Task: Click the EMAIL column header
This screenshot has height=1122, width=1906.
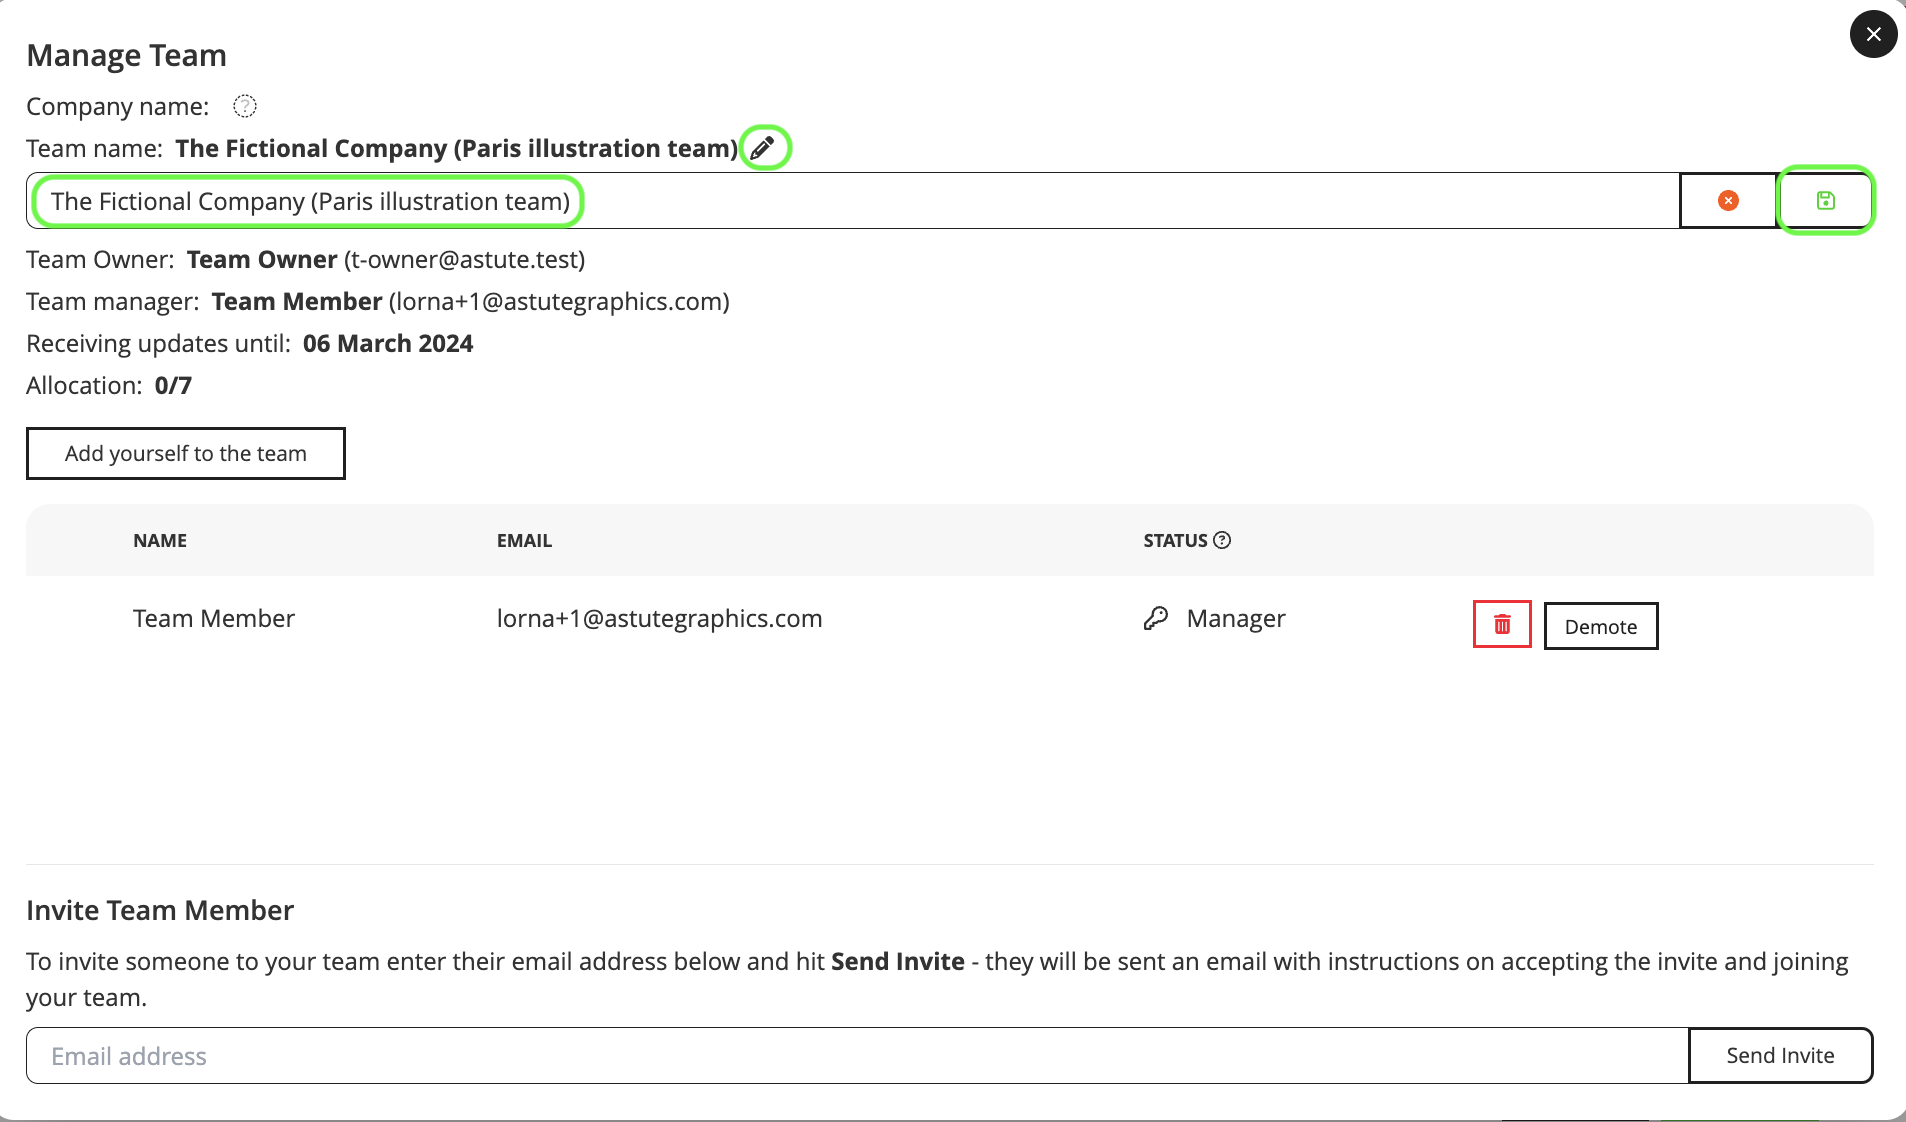Action: coord(524,541)
